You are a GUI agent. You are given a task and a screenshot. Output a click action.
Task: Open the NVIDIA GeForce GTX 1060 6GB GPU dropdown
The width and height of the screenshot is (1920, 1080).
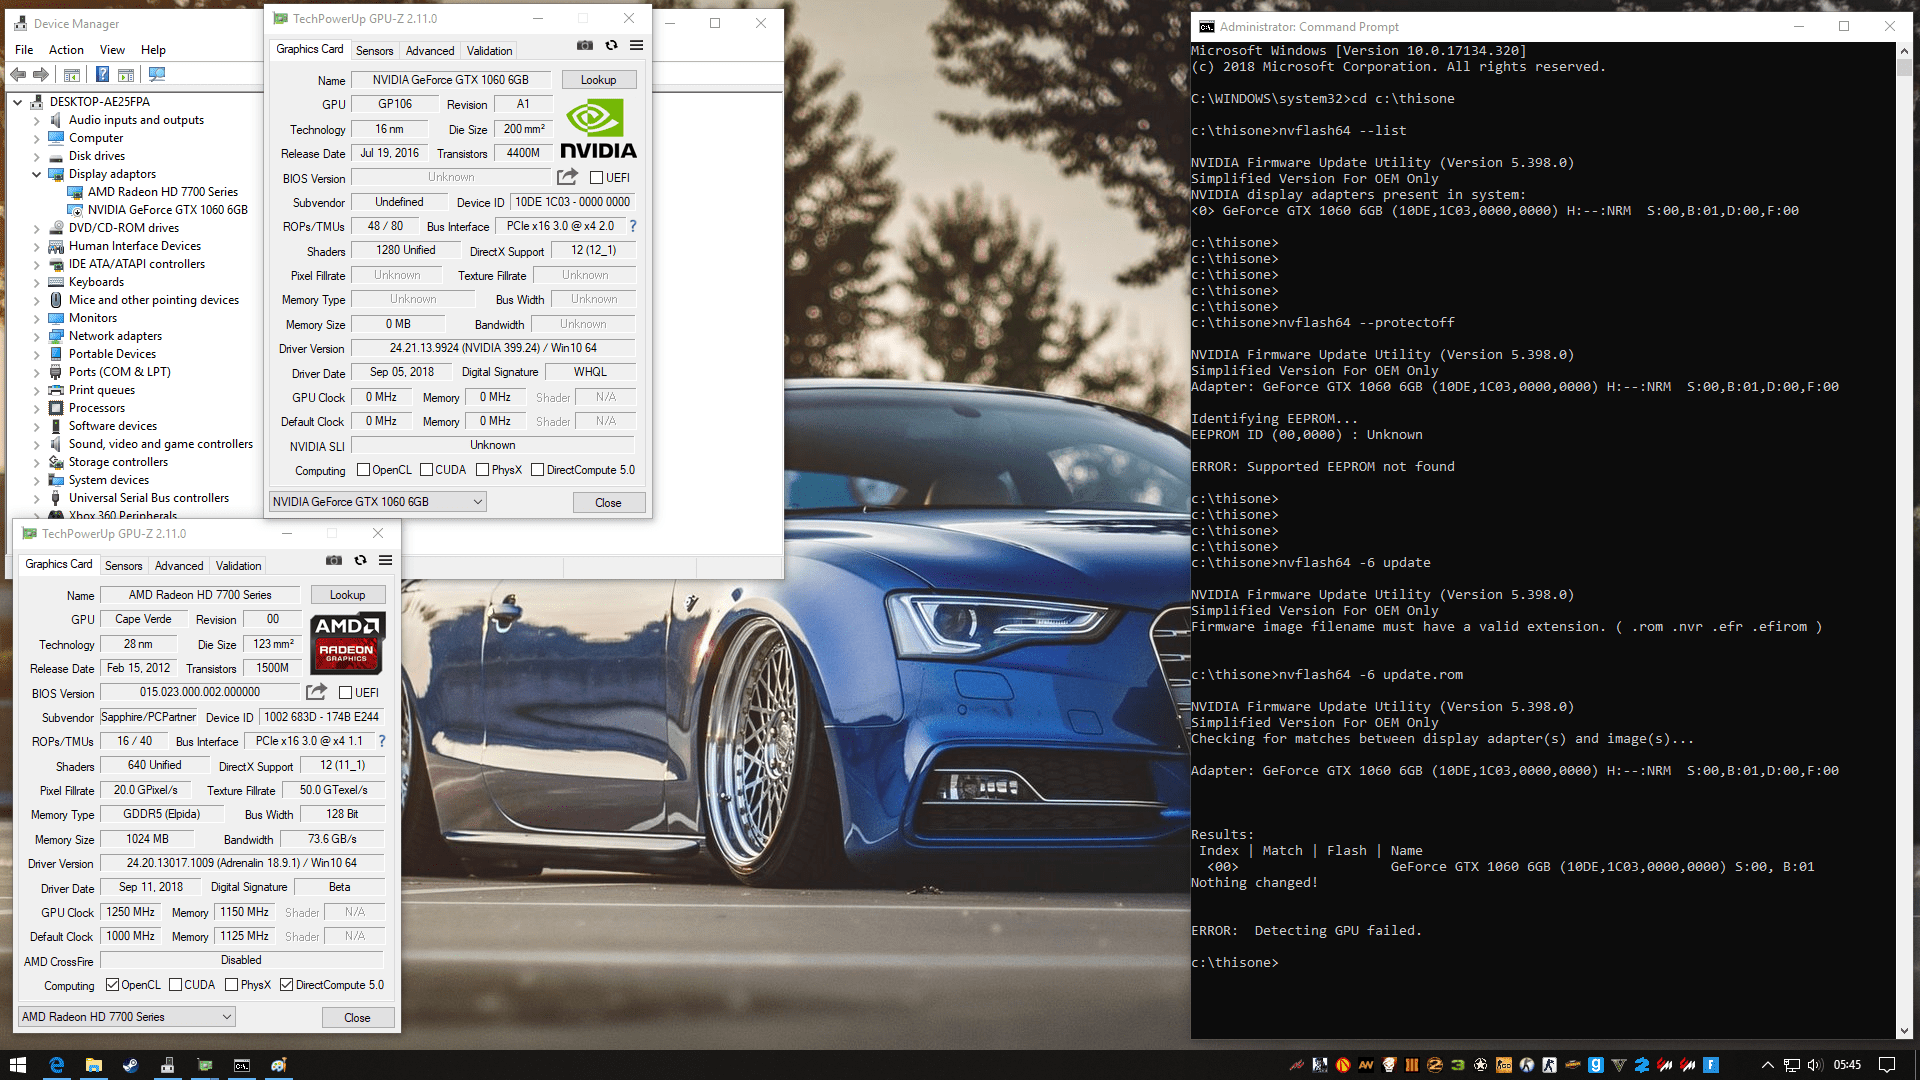[x=378, y=502]
